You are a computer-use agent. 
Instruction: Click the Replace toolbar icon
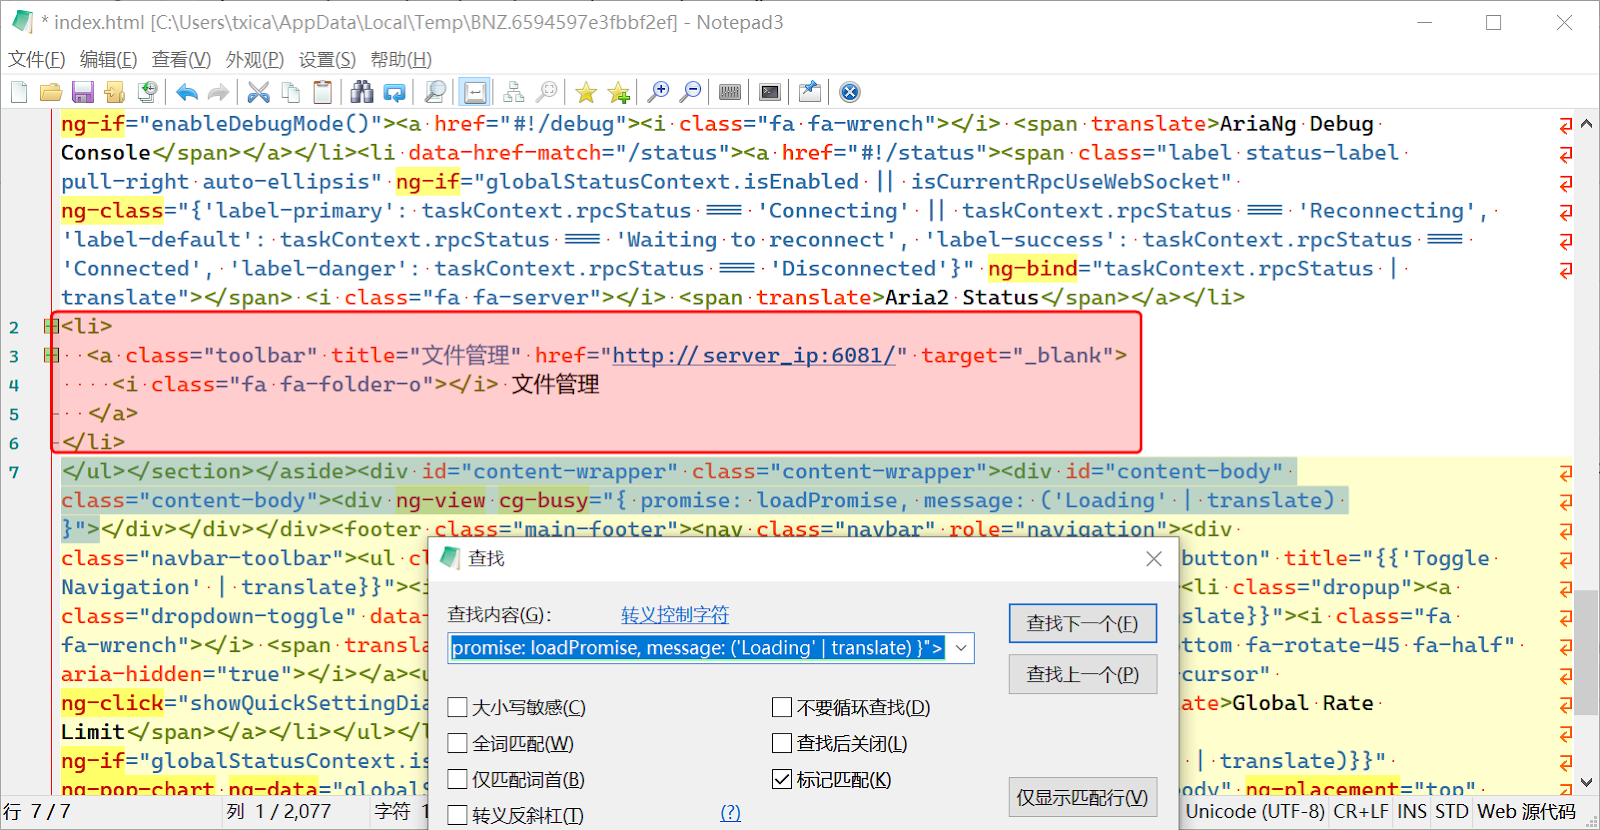point(395,93)
